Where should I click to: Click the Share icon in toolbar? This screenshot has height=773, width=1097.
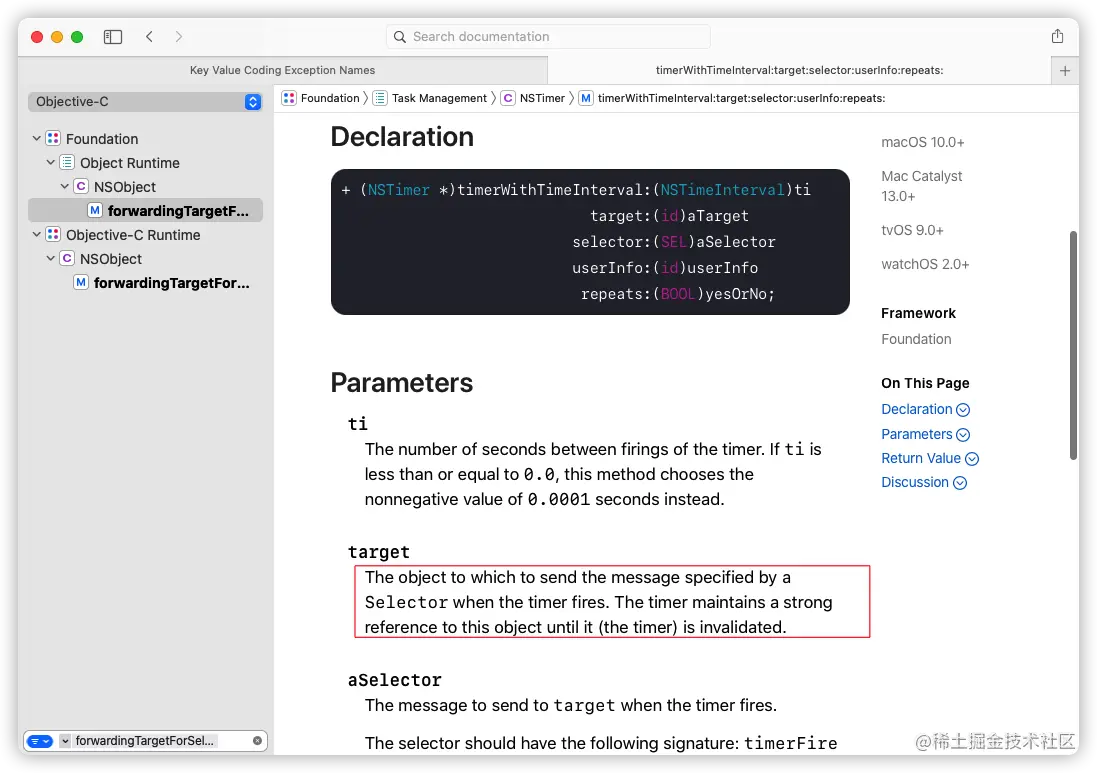(x=1057, y=36)
